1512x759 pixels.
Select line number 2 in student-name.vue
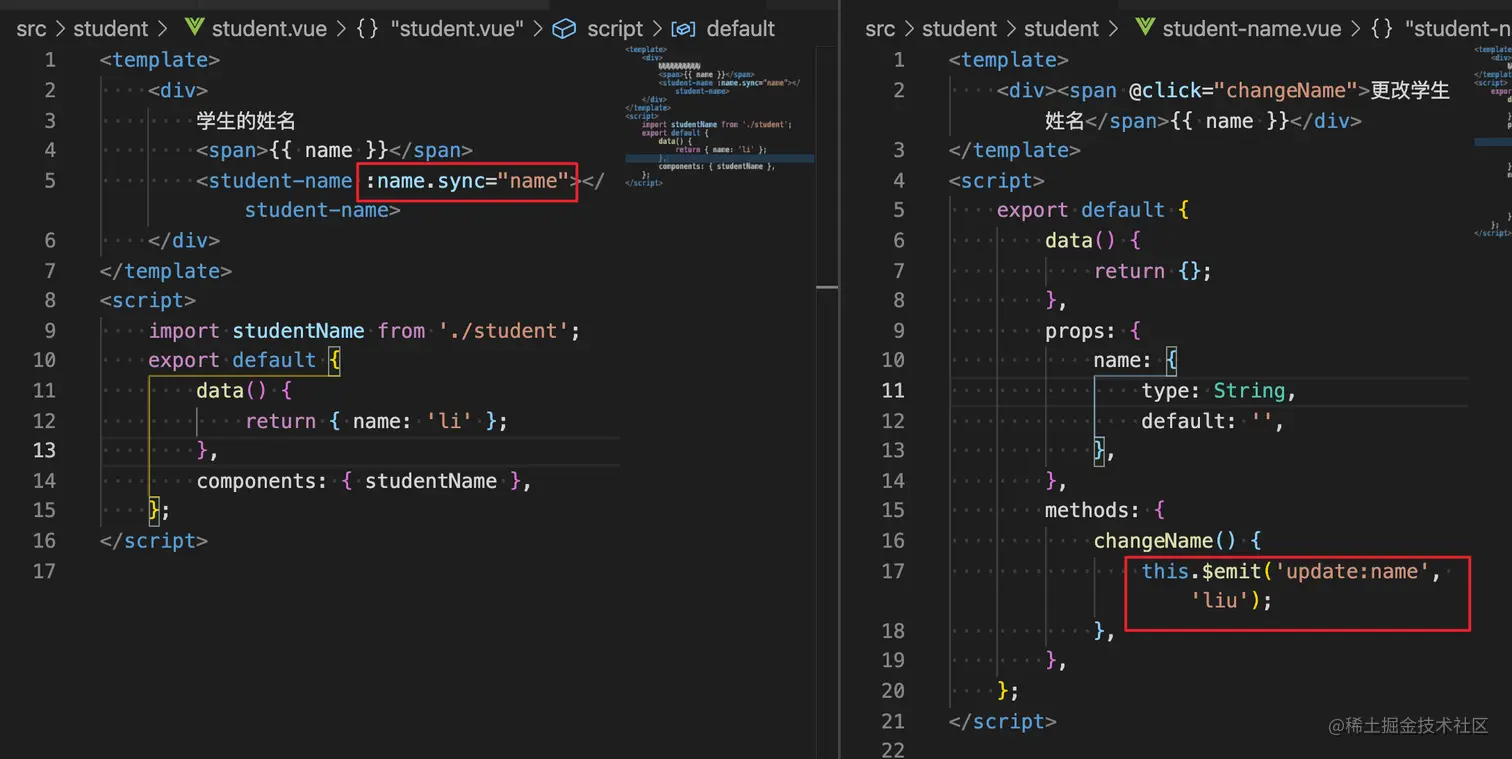(x=898, y=90)
